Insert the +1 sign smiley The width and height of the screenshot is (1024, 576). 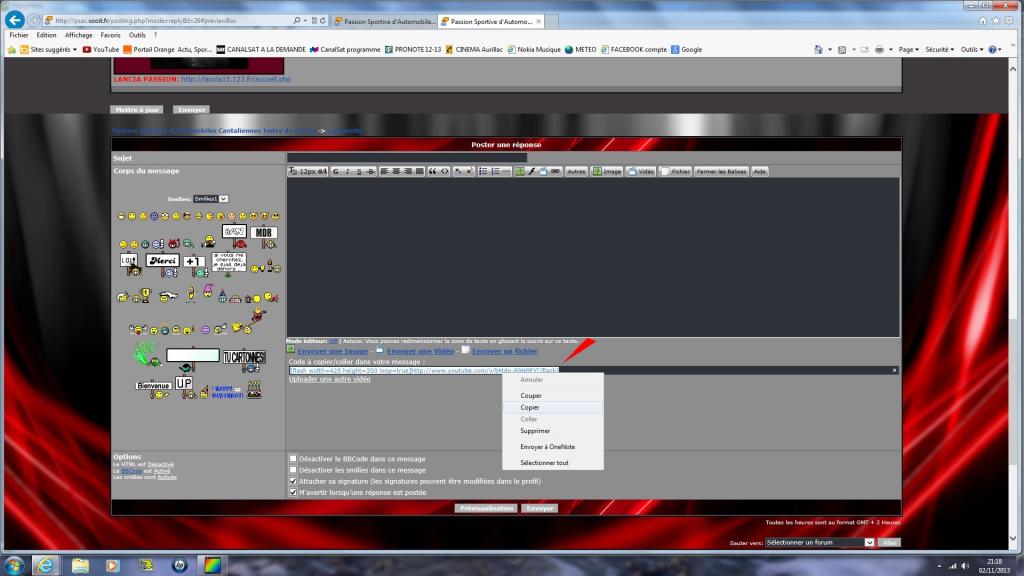[x=194, y=265]
